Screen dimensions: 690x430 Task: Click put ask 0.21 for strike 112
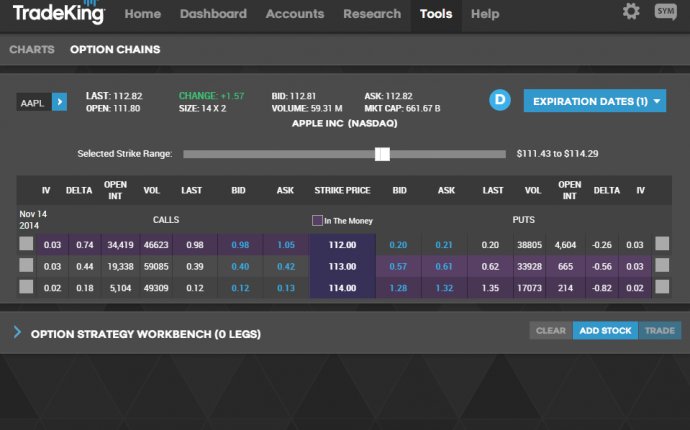click(x=444, y=245)
